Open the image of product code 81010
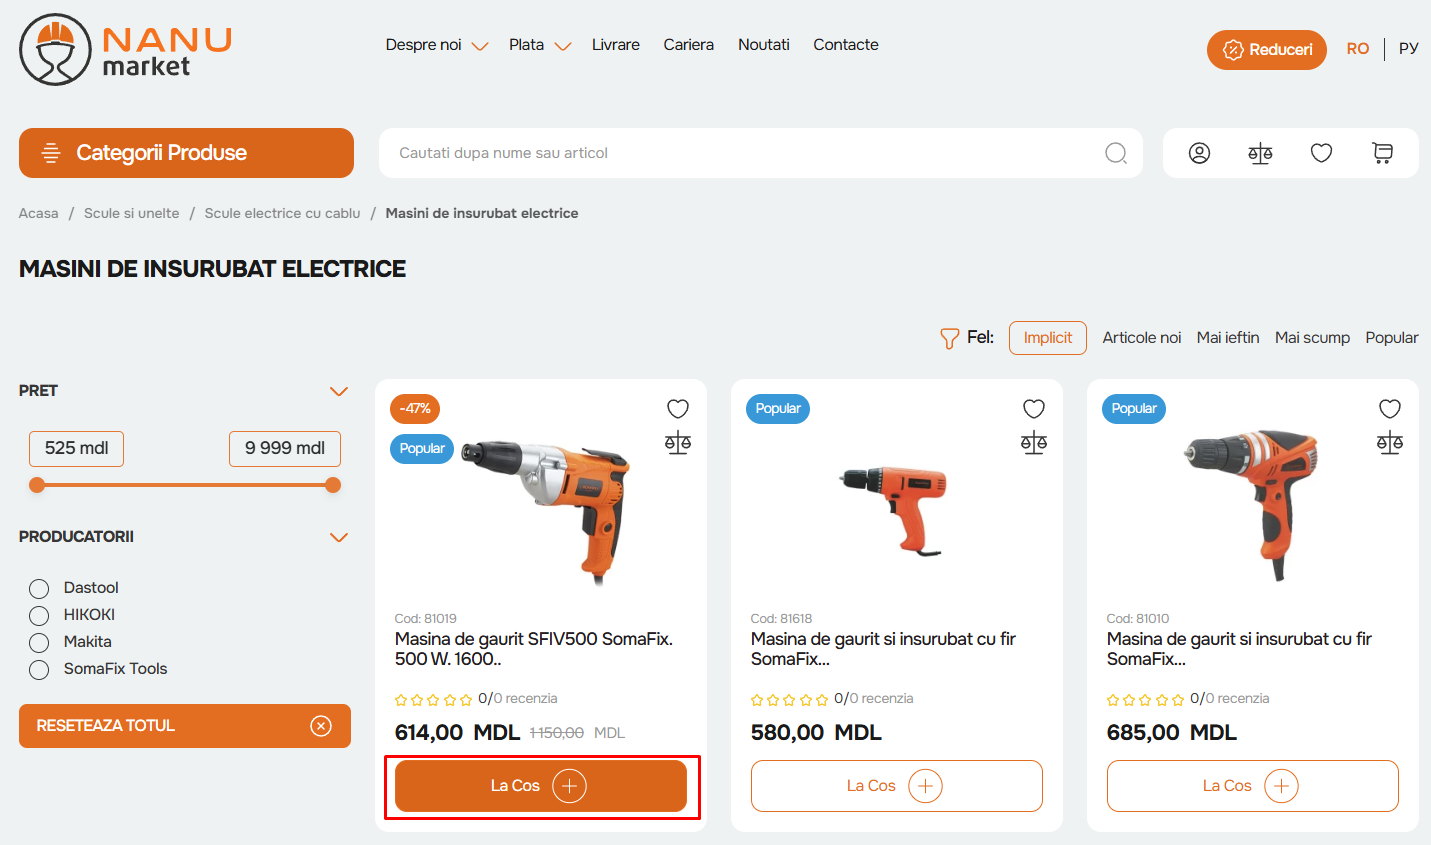 [1252, 505]
